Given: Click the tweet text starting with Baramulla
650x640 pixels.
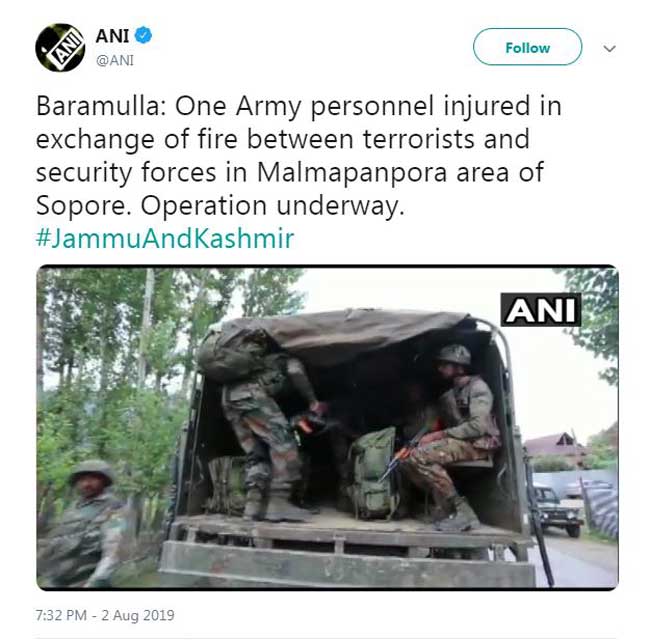Looking at the screenshot, I should 298,155.
